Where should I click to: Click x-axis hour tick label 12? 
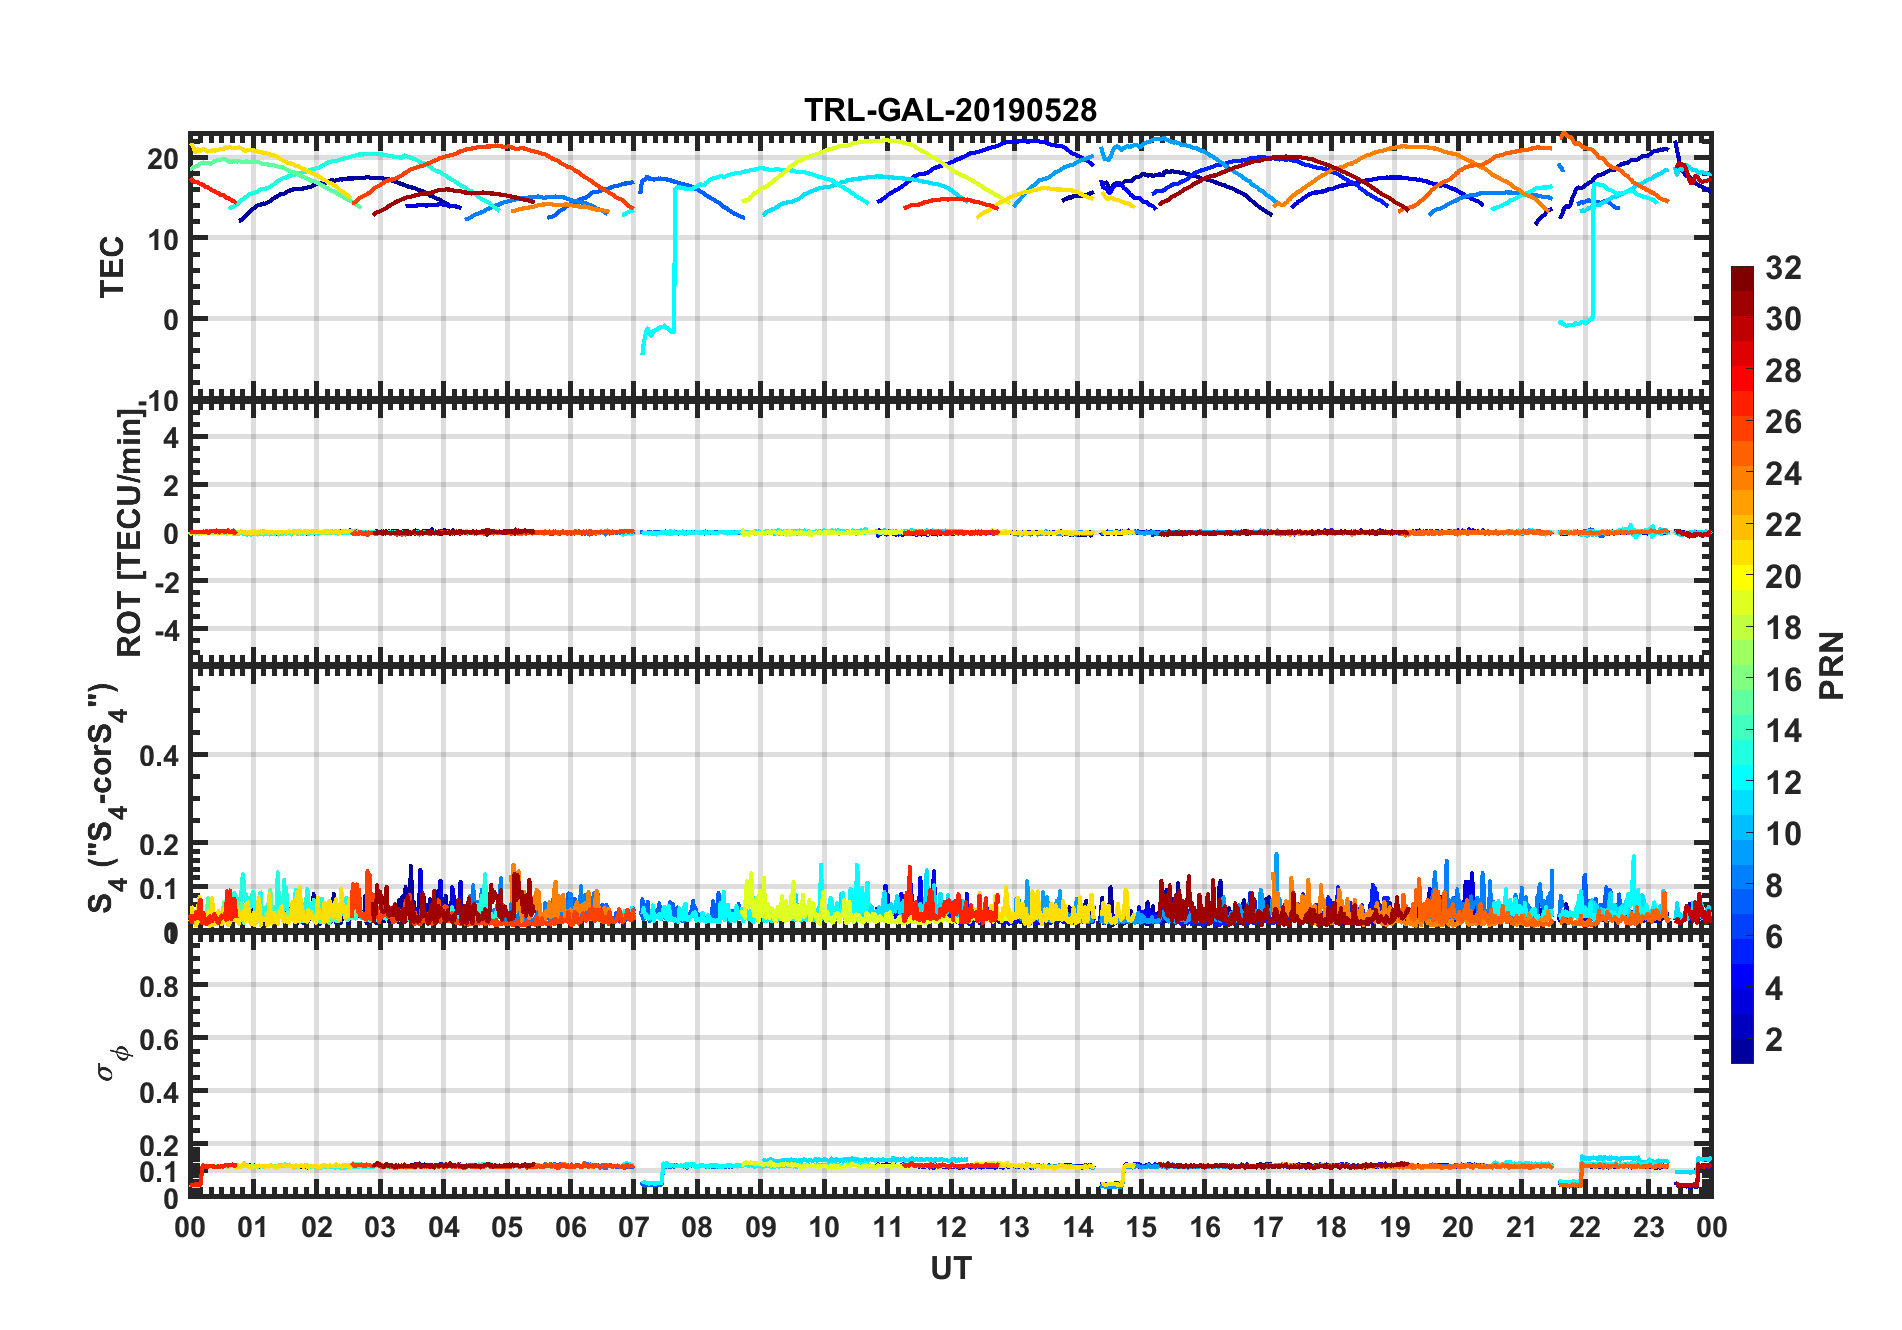tap(951, 1228)
